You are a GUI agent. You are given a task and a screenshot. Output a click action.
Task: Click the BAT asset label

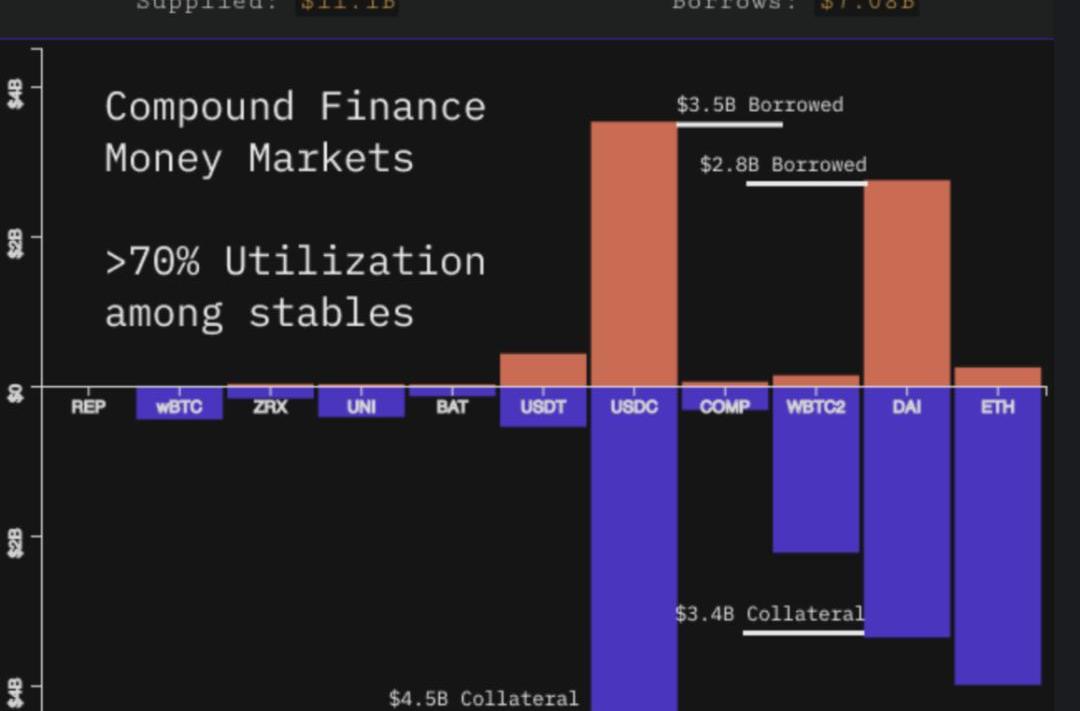[x=452, y=407]
